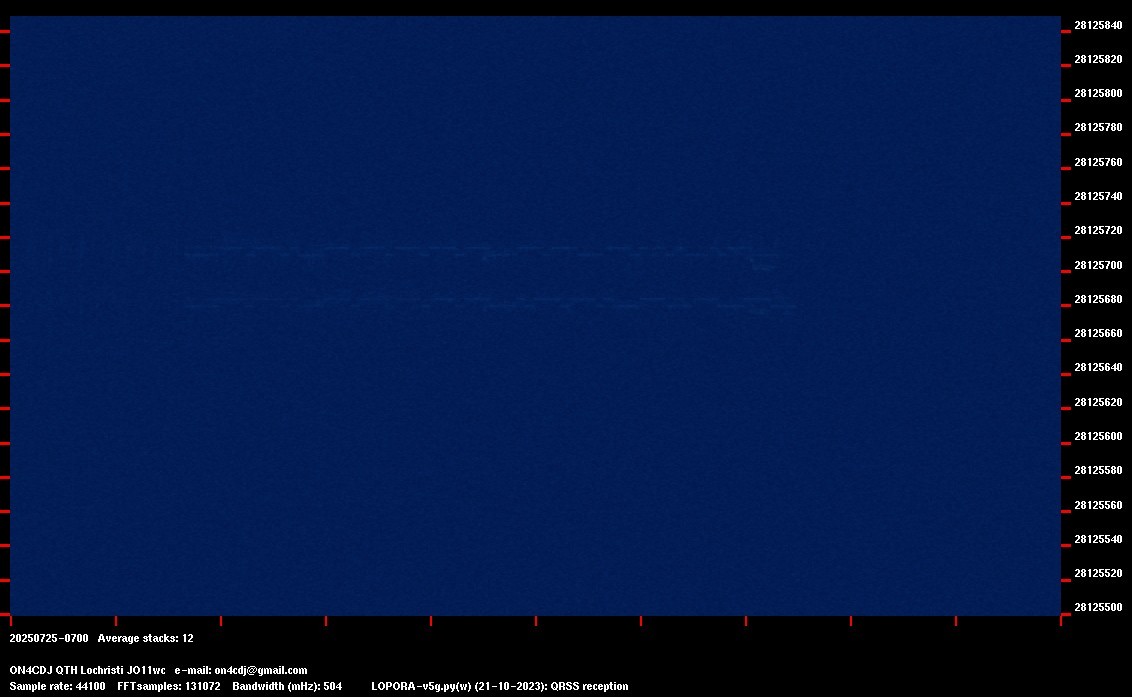Click the 28125600 frequency label
Image resolution: width=1132 pixels, height=697 pixels.
tap(1098, 436)
